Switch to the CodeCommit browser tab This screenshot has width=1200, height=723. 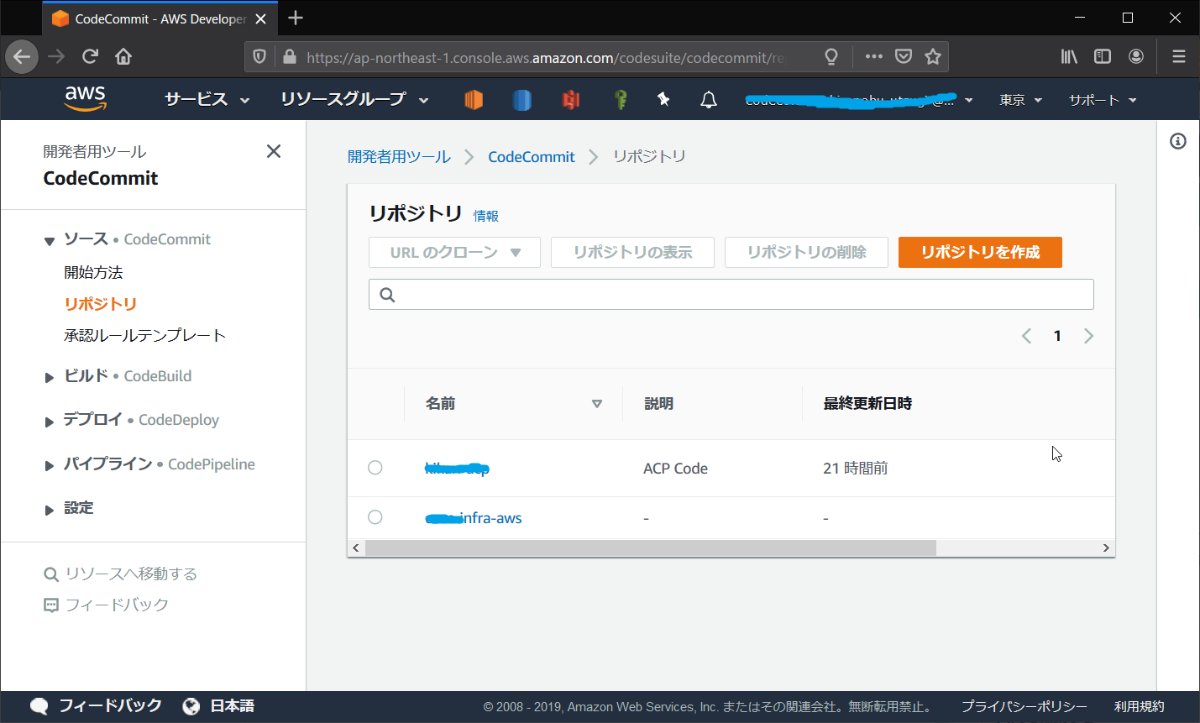pyautogui.click(x=158, y=18)
